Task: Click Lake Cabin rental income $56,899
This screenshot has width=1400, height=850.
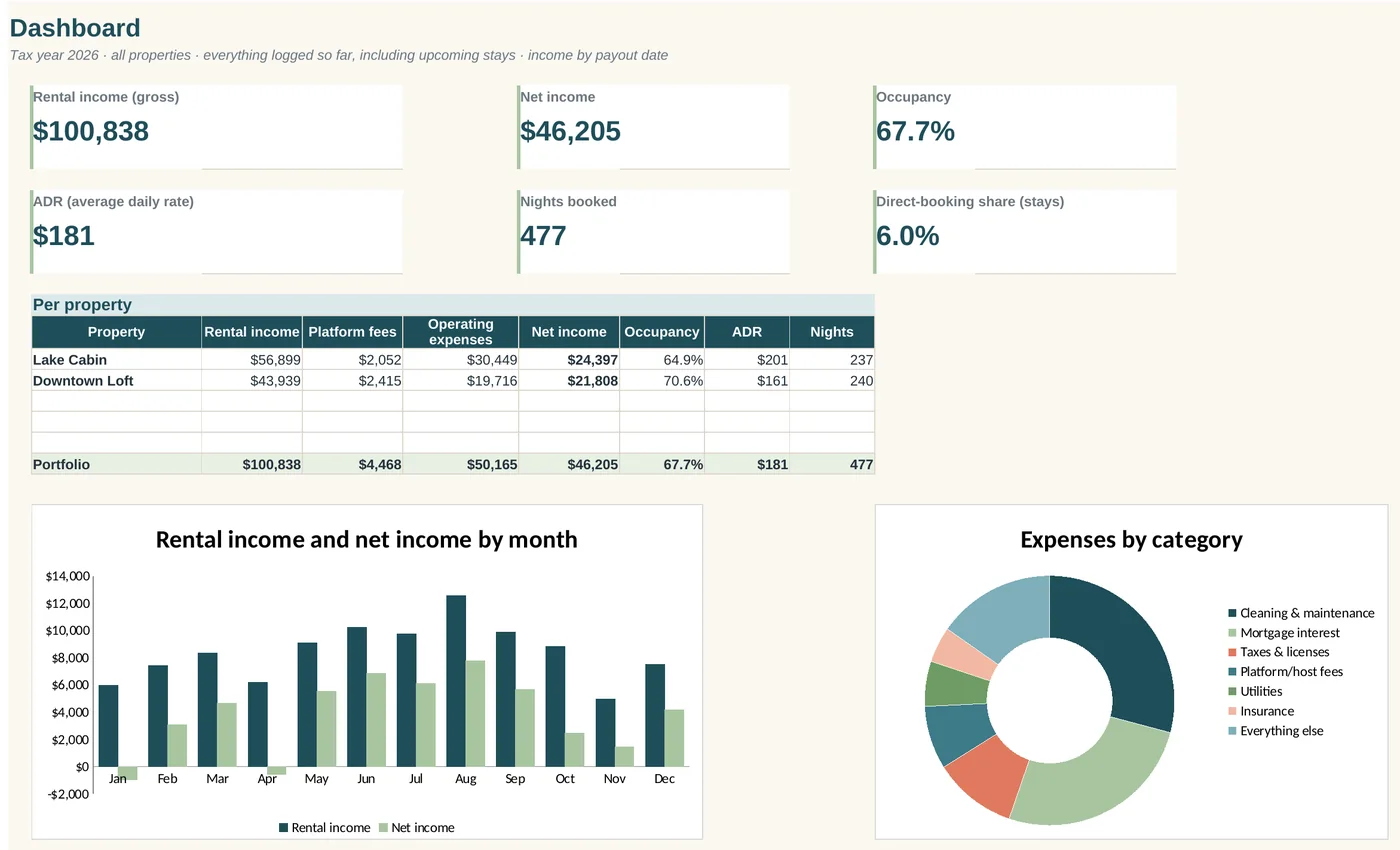Action: pyautogui.click(x=275, y=360)
